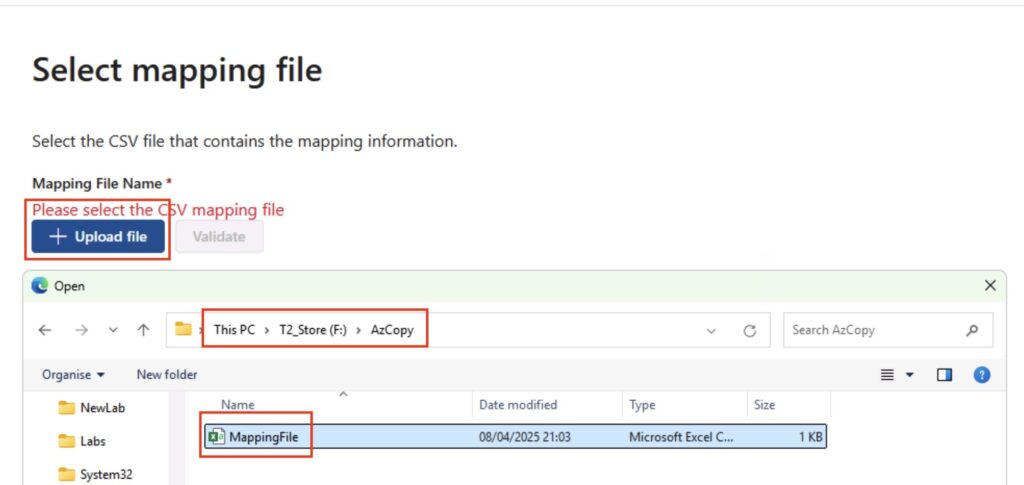Refresh the AzCopy folder view
The image size is (1024, 485).
(750, 330)
